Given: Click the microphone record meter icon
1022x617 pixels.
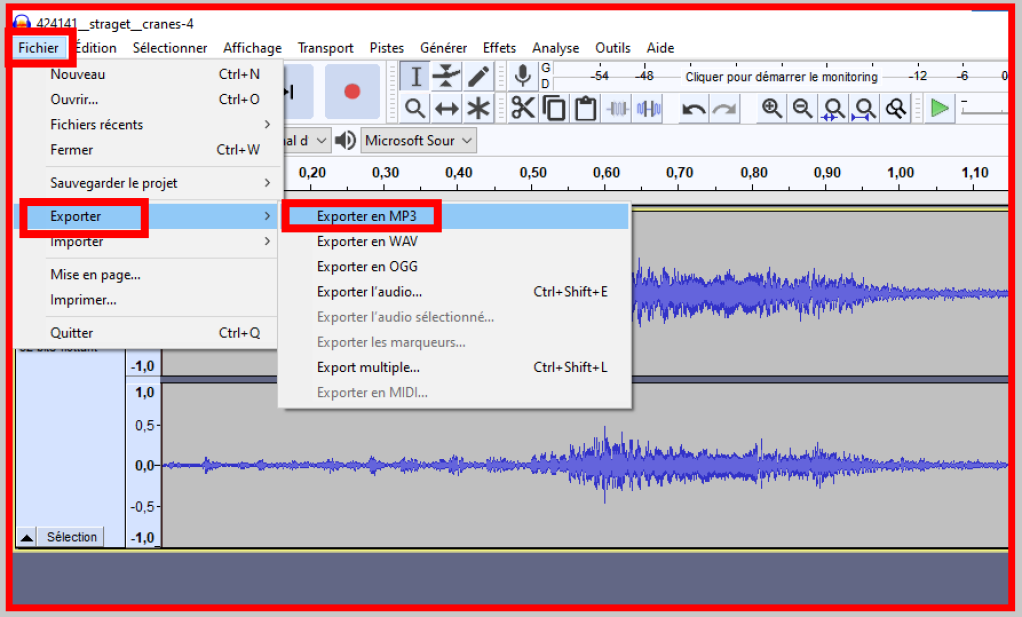Looking at the screenshot, I should (x=522, y=76).
